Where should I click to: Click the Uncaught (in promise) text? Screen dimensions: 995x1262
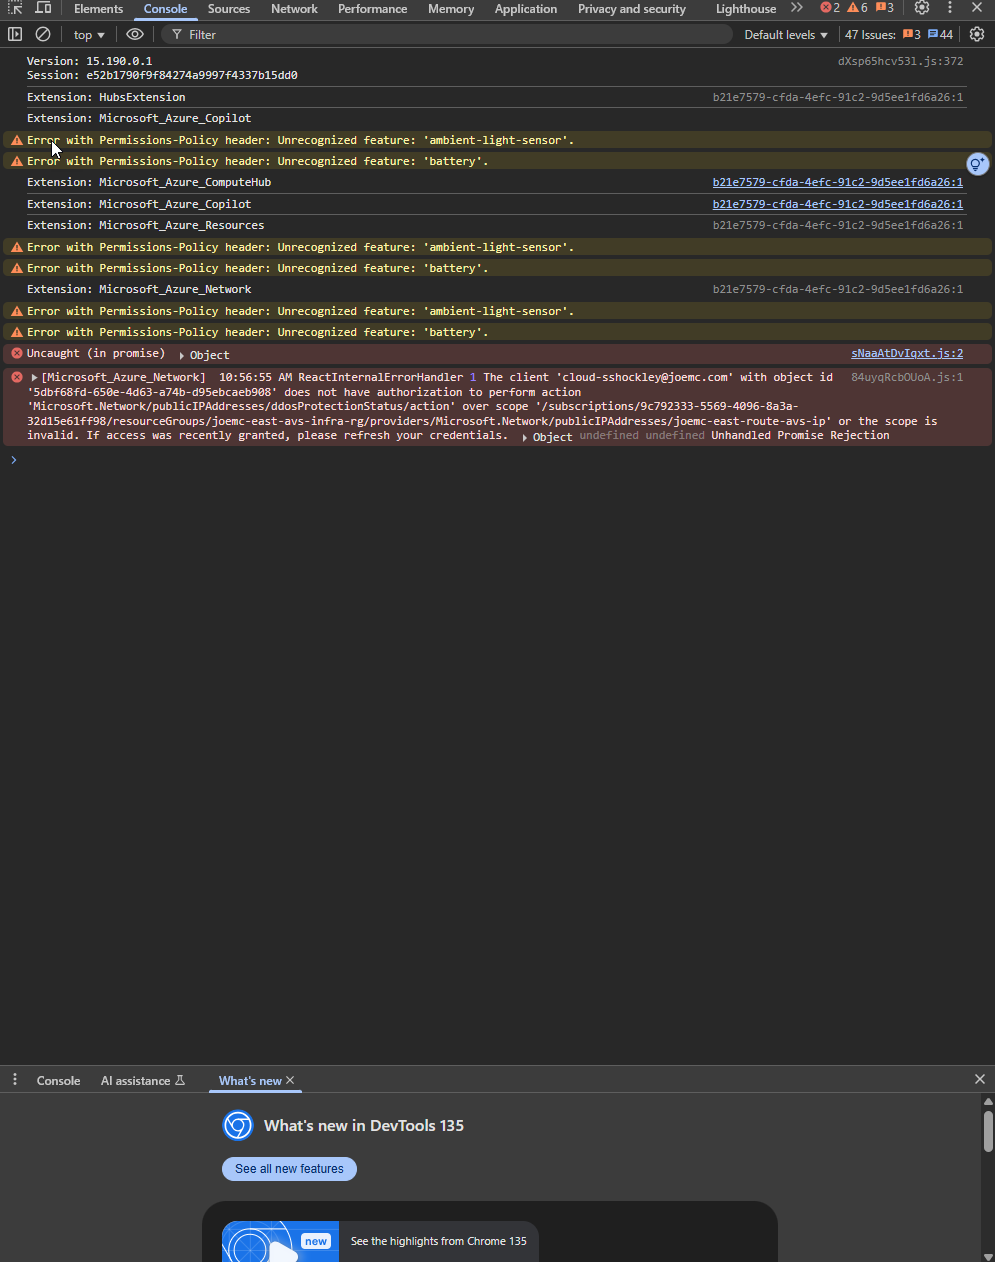[x=96, y=353]
